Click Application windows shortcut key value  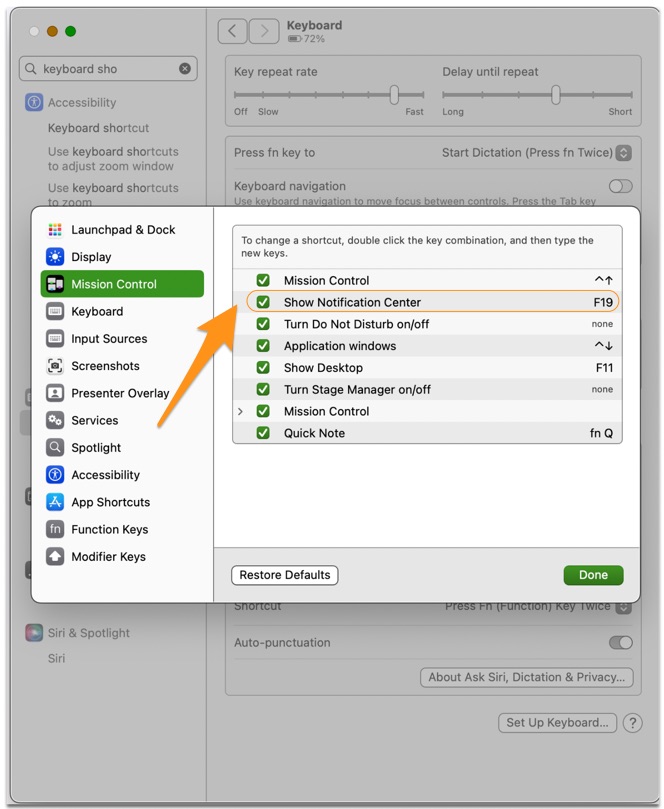tap(603, 346)
